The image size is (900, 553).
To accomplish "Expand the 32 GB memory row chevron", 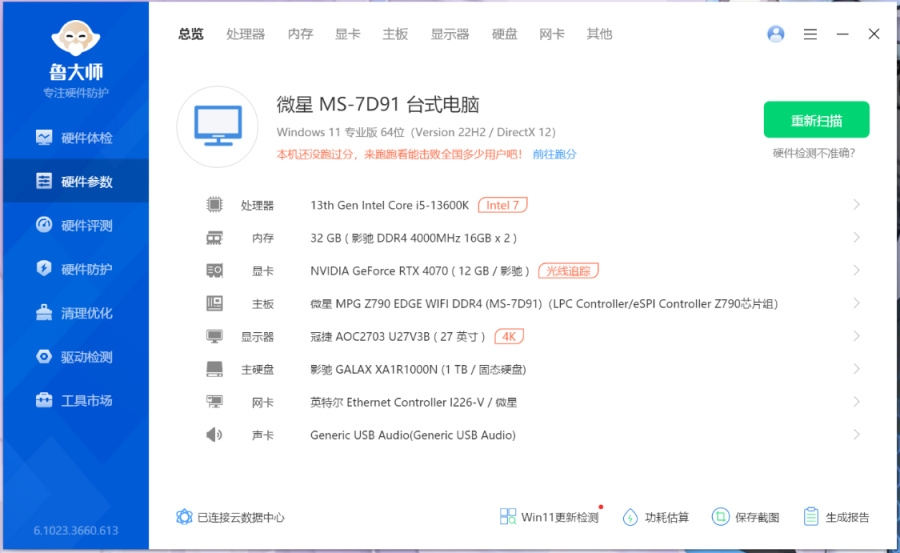I will pyautogui.click(x=856, y=237).
